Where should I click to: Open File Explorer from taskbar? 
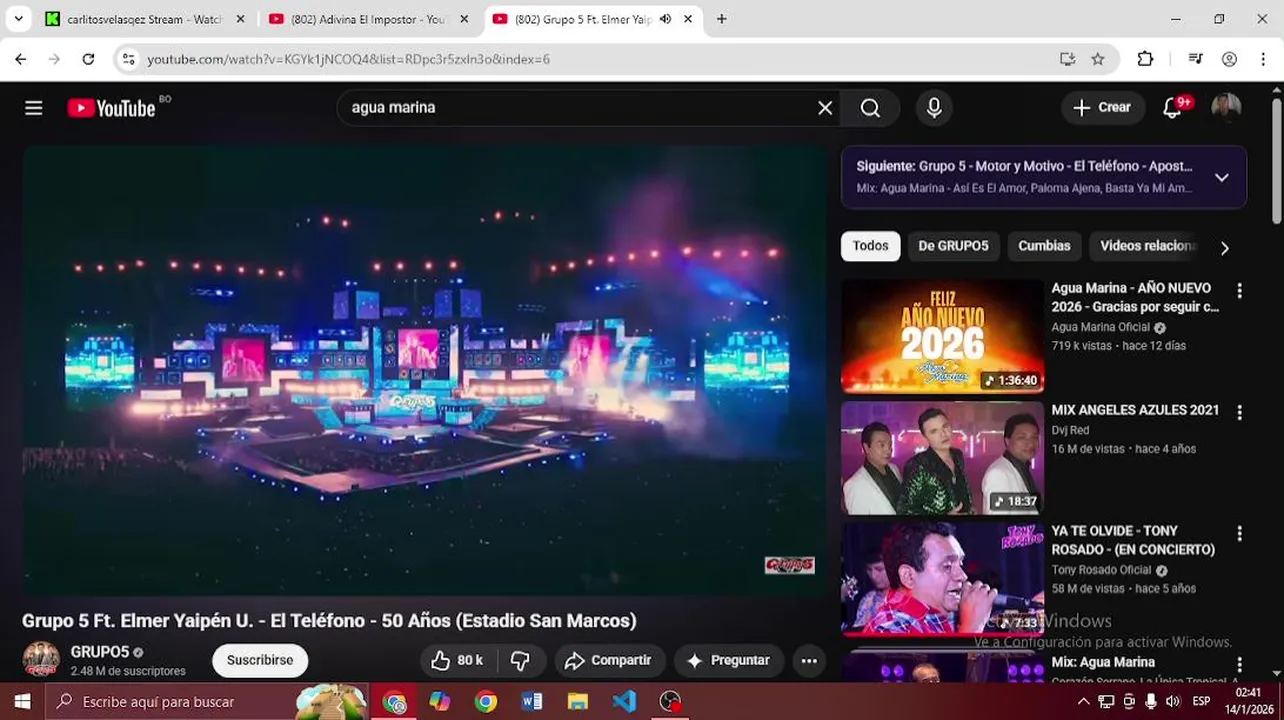(578, 702)
